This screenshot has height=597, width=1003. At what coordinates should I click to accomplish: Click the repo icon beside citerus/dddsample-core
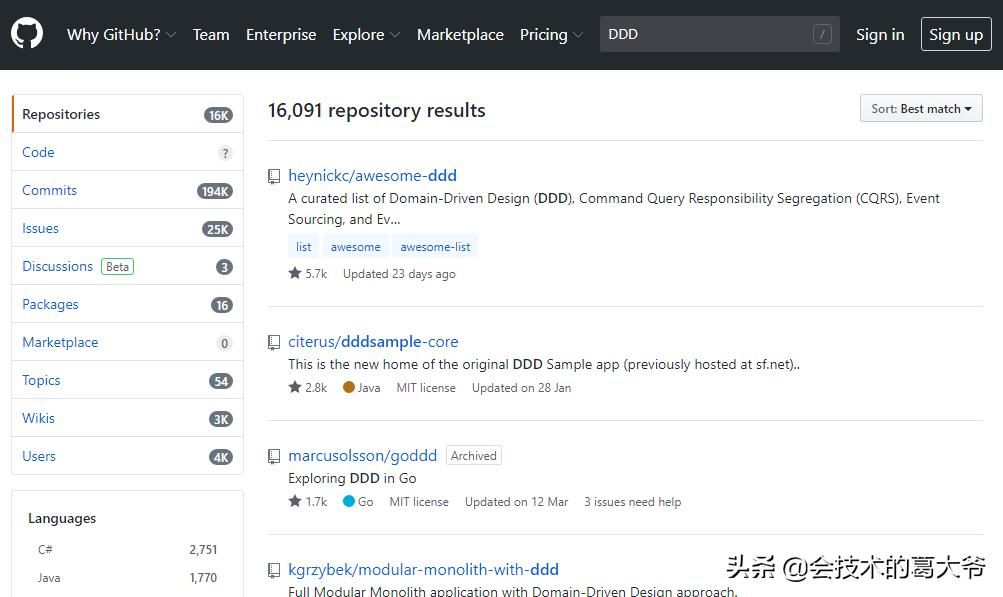[x=273, y=342]
